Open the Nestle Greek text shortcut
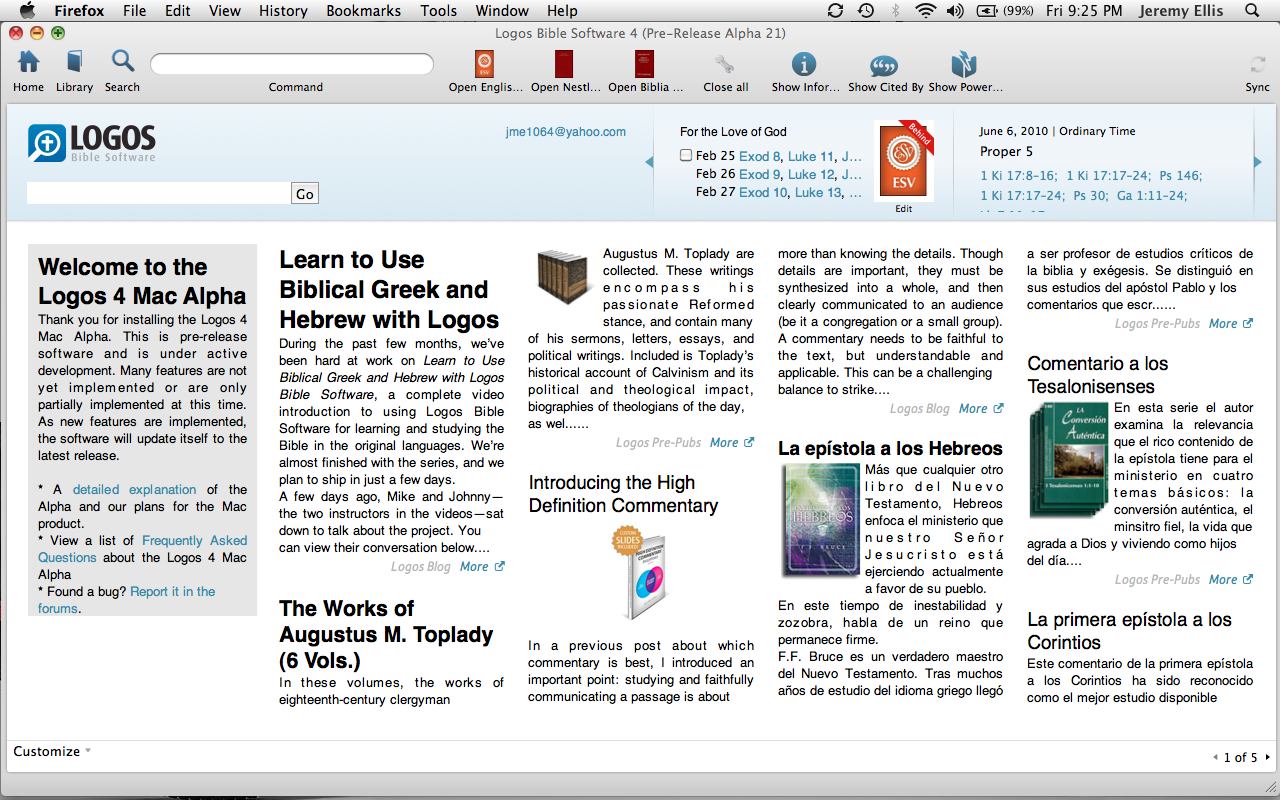Image resolution: width=1280 pixels, height=800 pixels. click(x=565, y=64)
